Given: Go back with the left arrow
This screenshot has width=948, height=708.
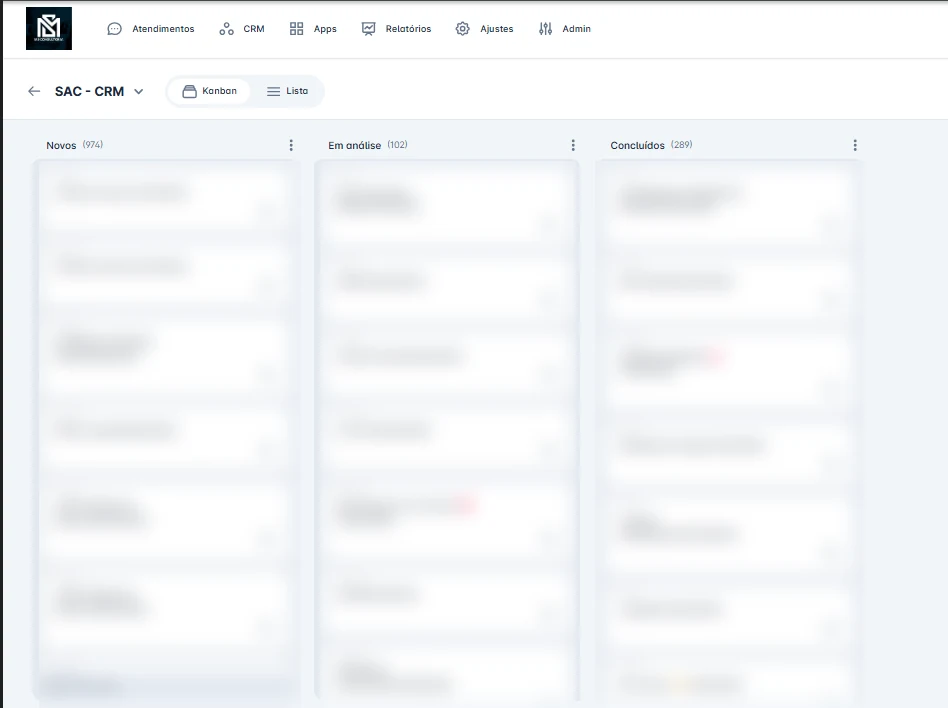Looking at the screenshot, I should tap(34, 91).
